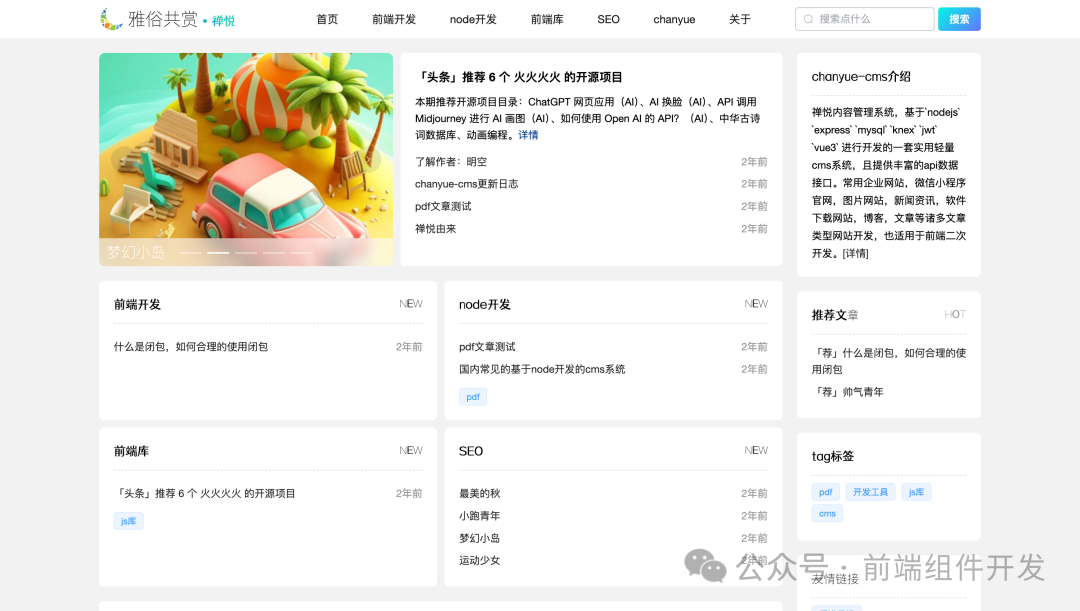1080x611 pixels.
Task: Select the SEO navigation item
Action: (x=608, y=19)
